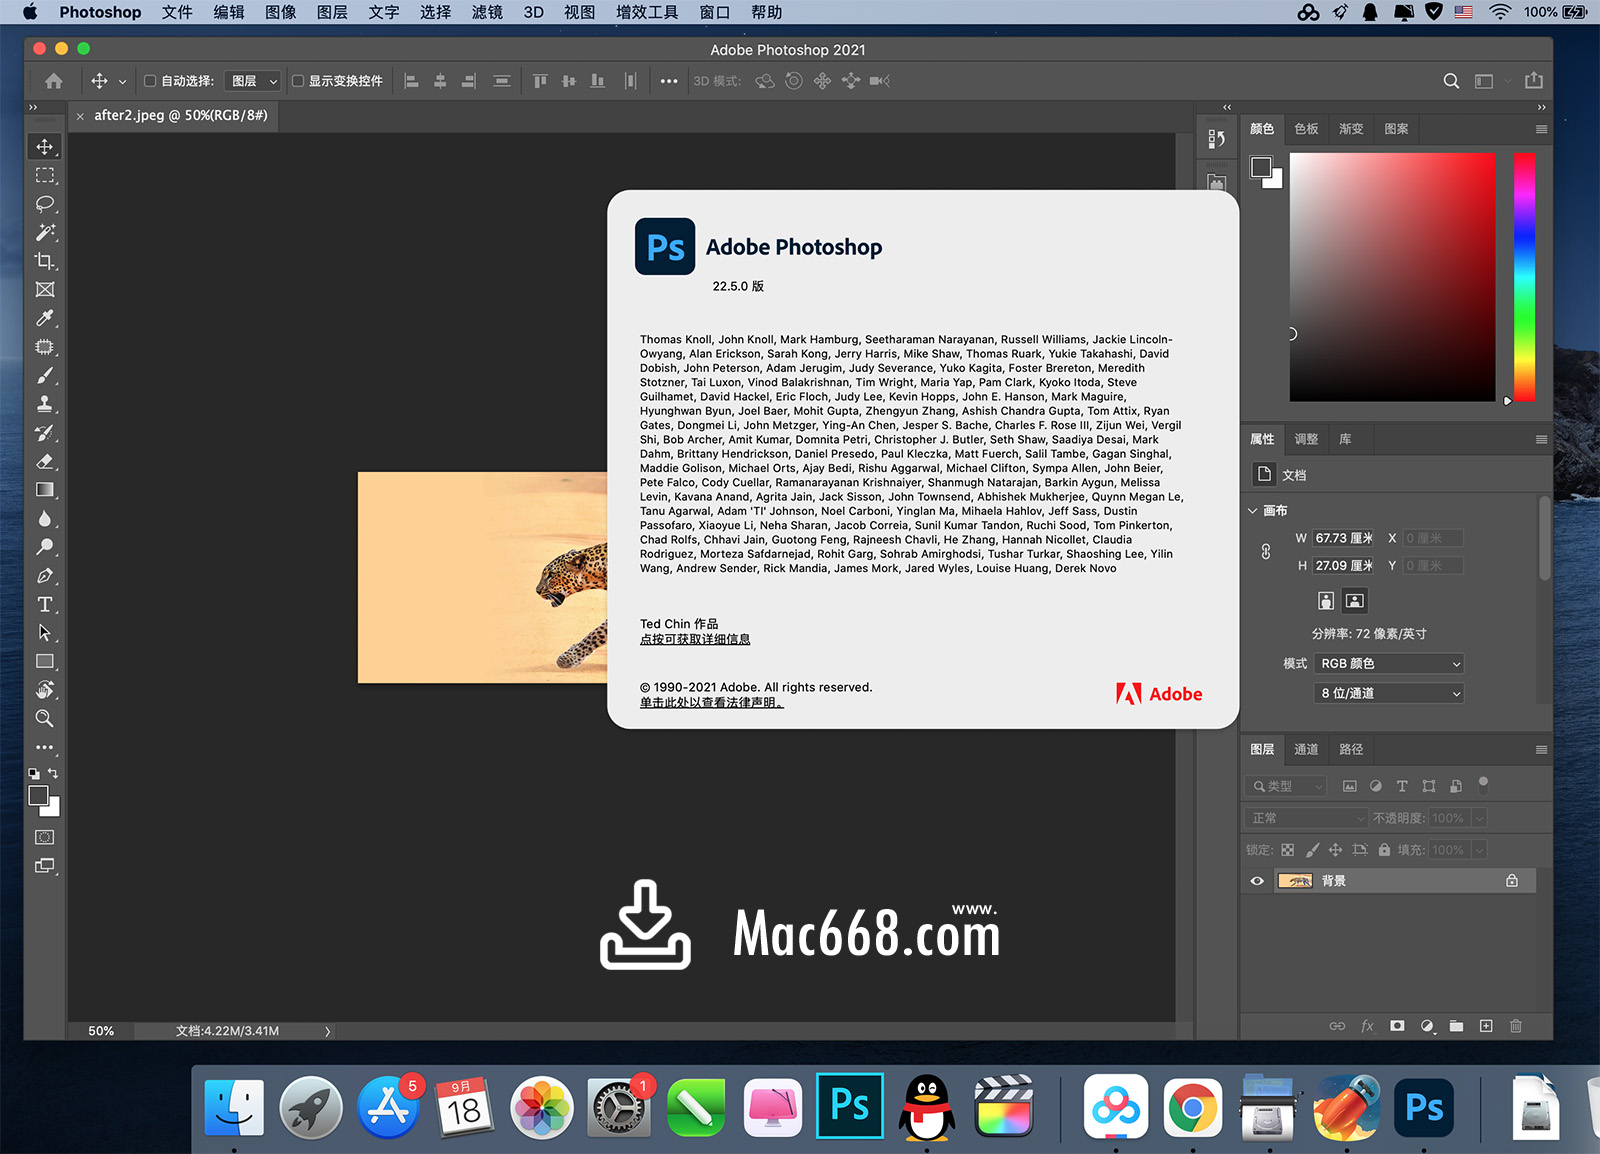Select the Path Selection tool

45,633
